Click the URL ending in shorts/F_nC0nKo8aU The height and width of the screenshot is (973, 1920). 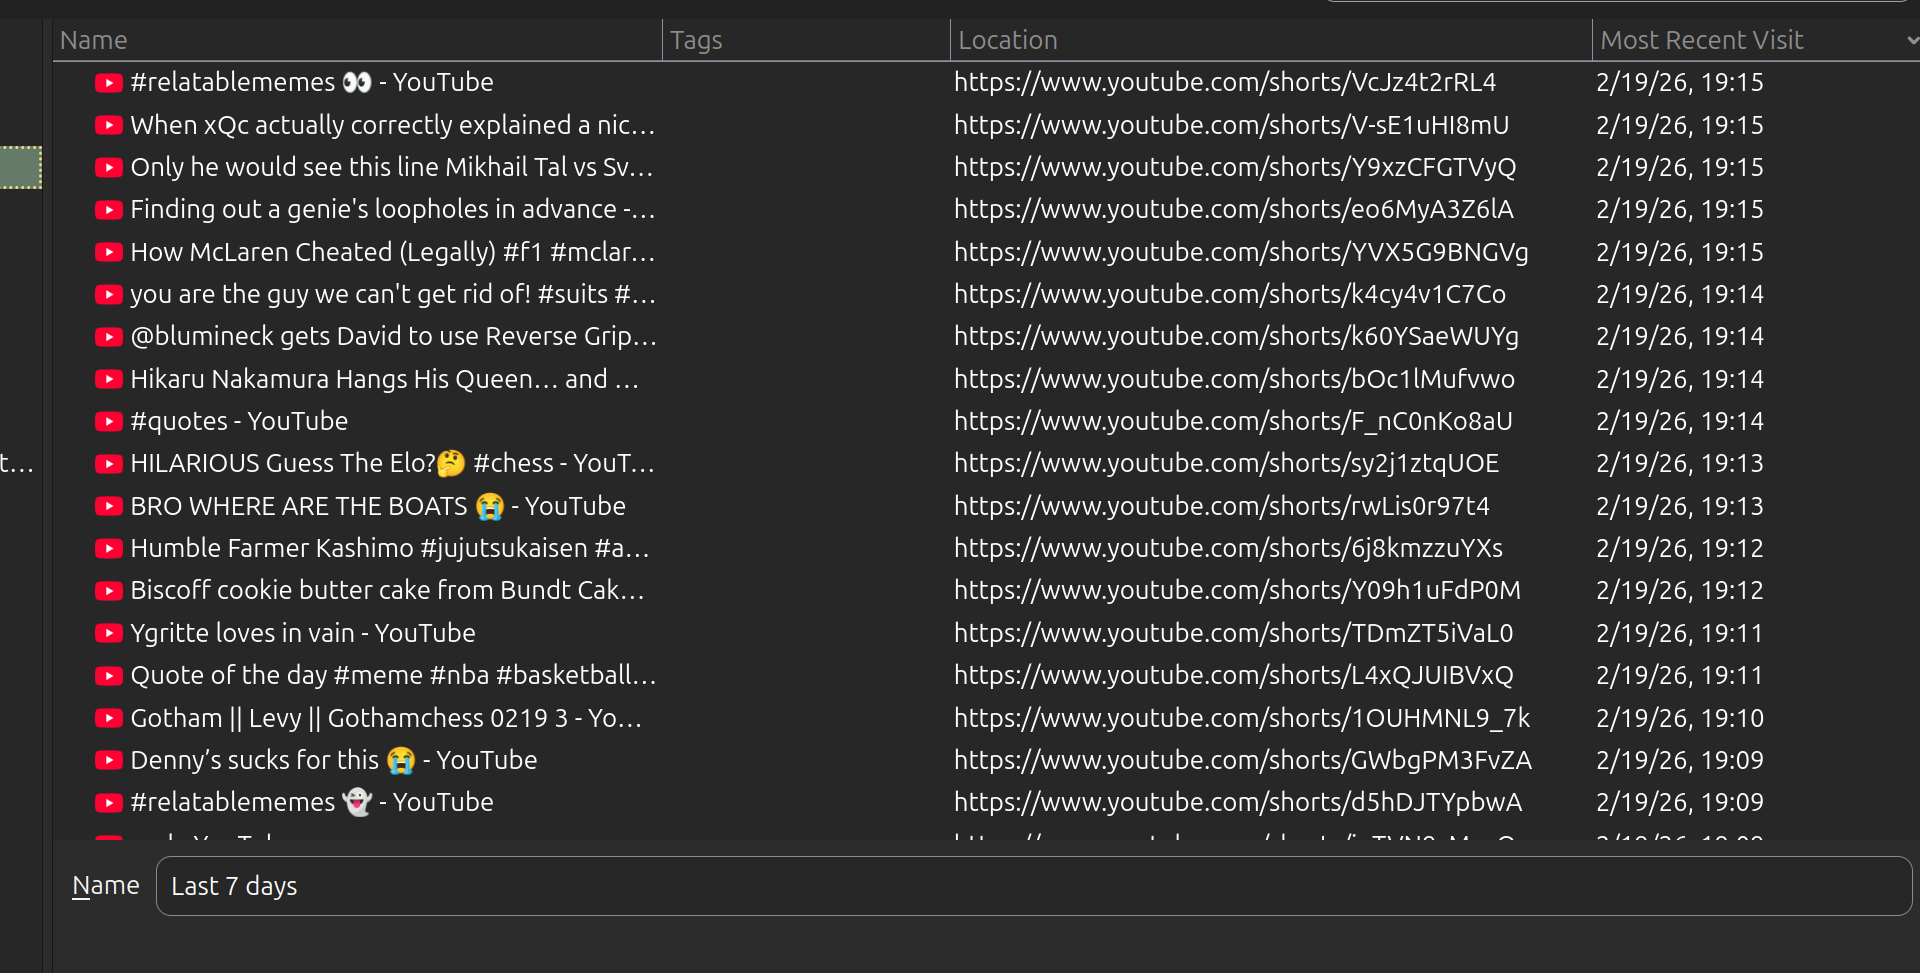1233,421
